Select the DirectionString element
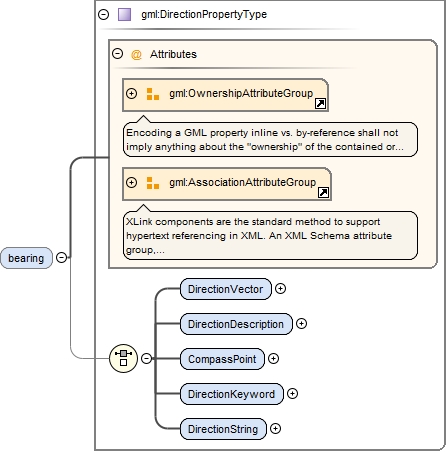447x452 pixels. click(x=223, y=429)
